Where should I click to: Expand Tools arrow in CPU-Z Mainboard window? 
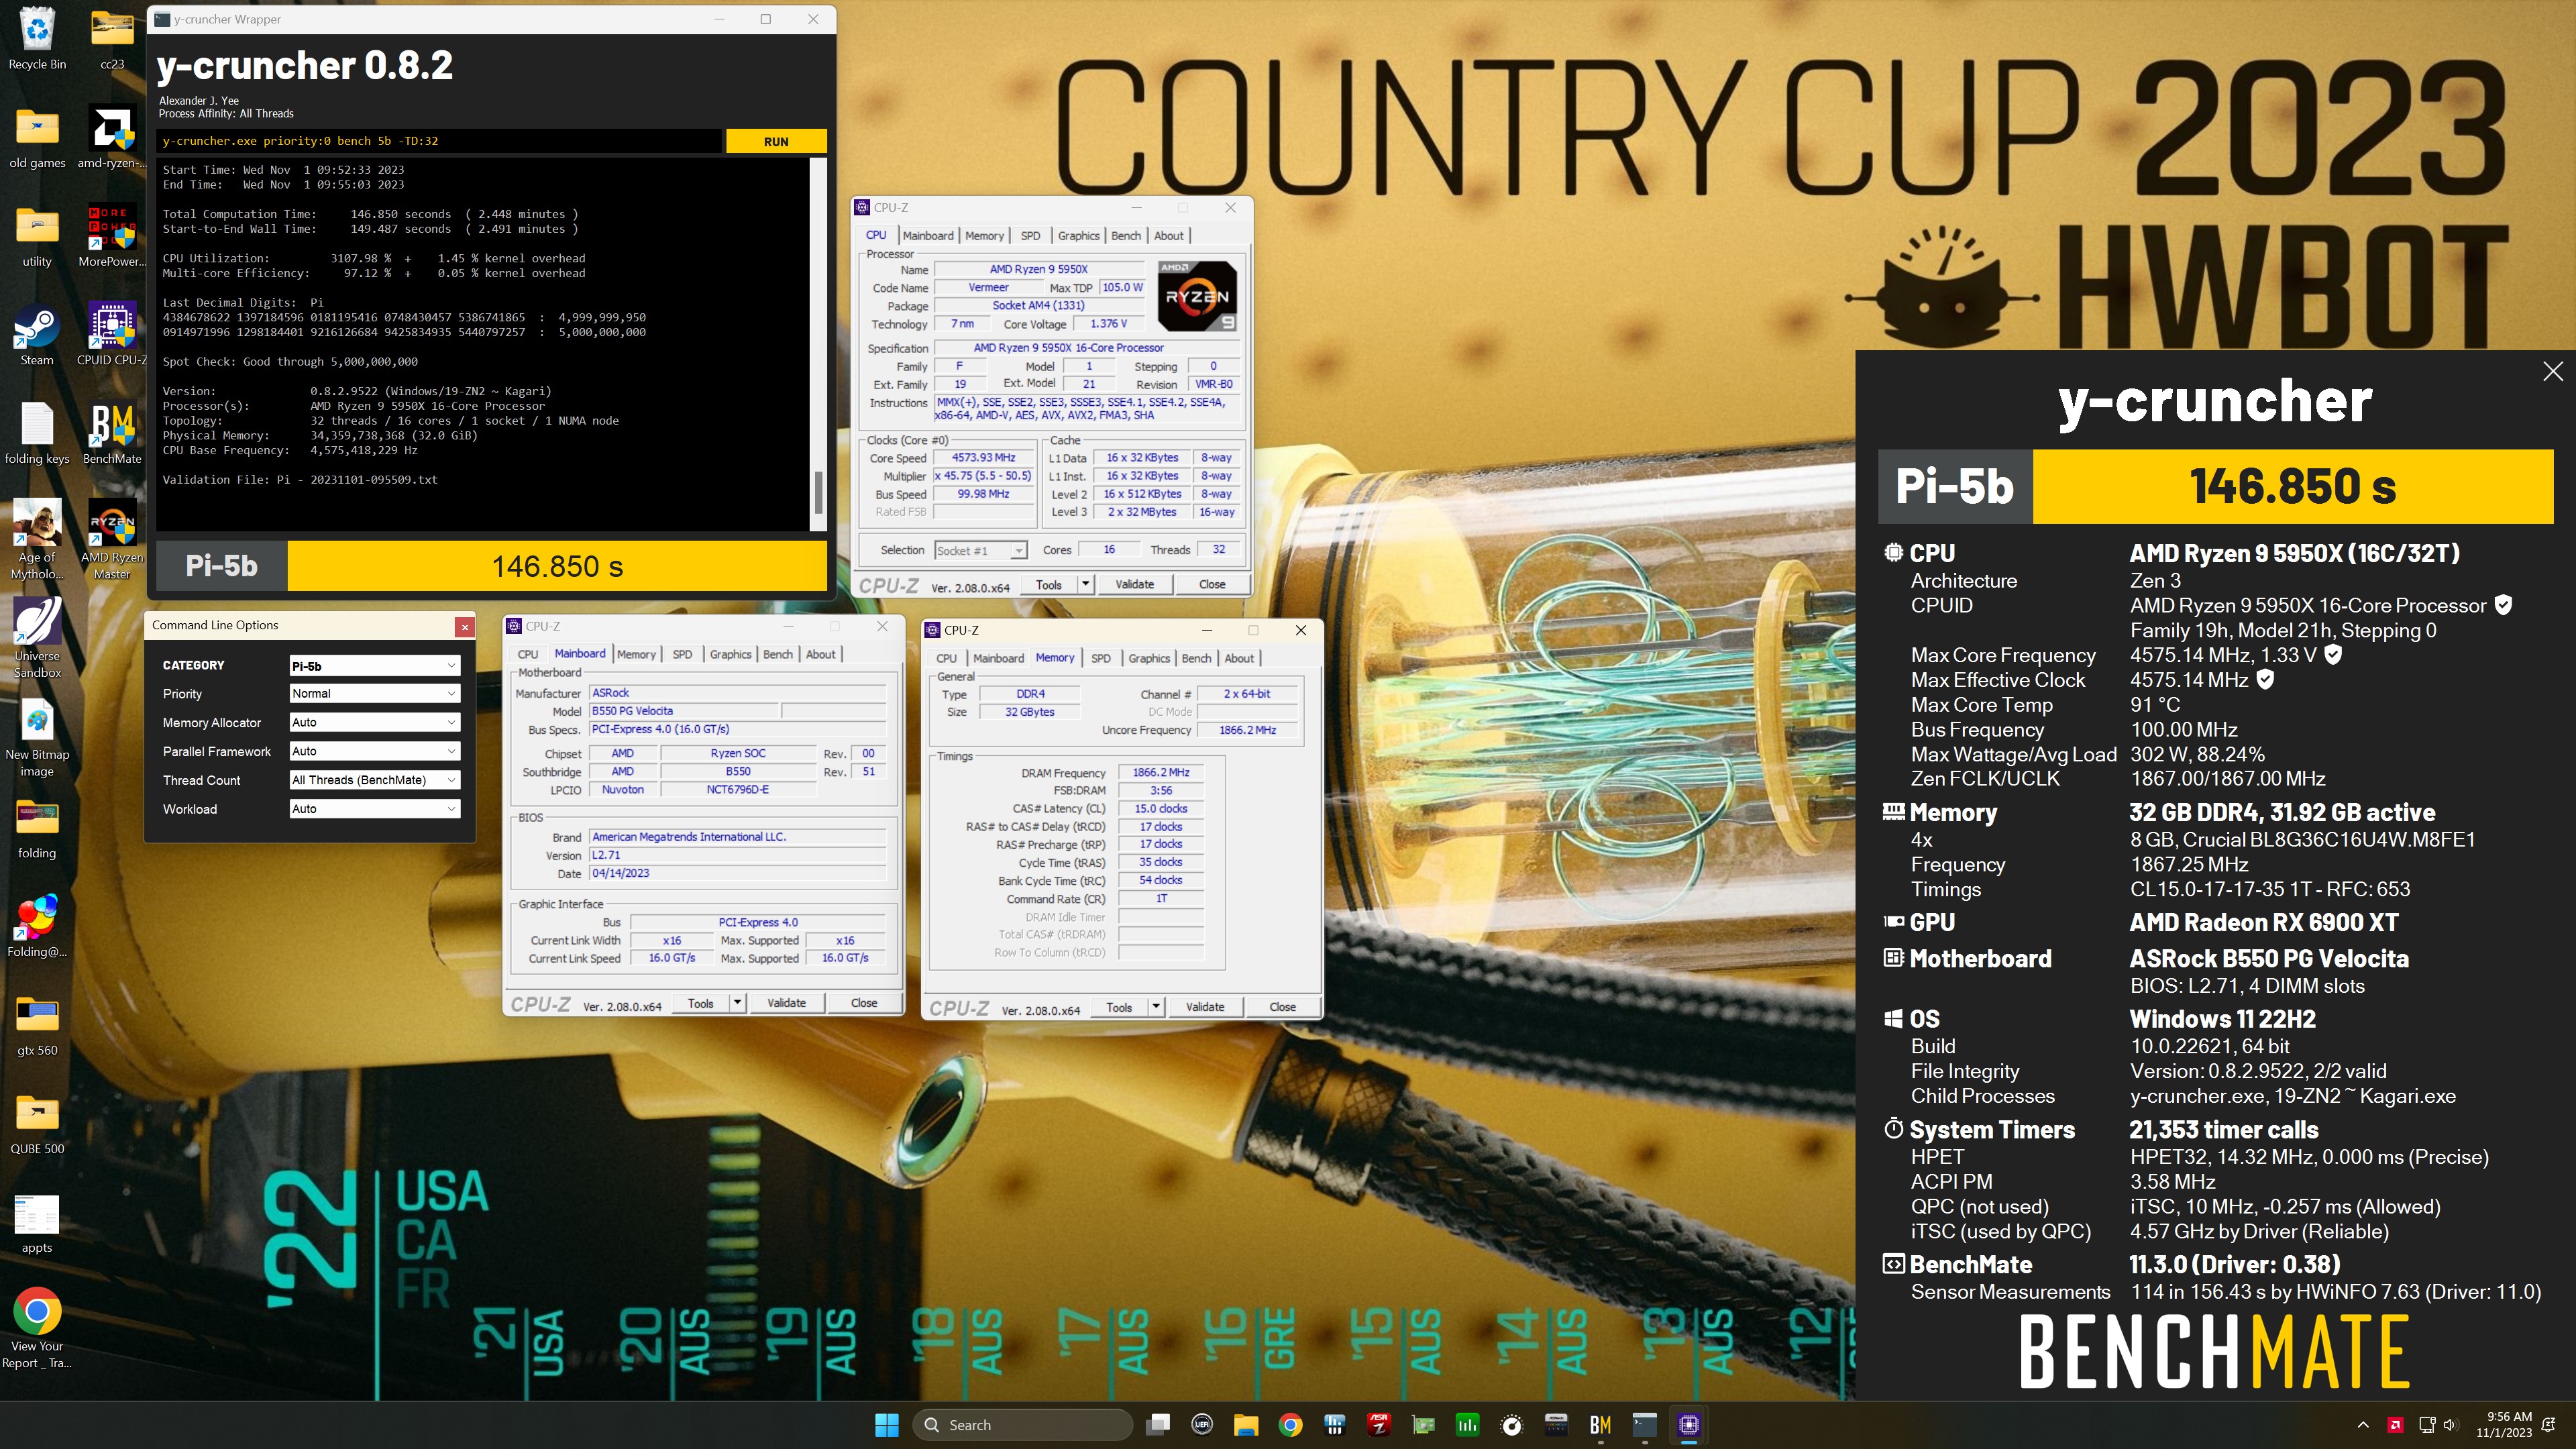(x=737, y=1003)
